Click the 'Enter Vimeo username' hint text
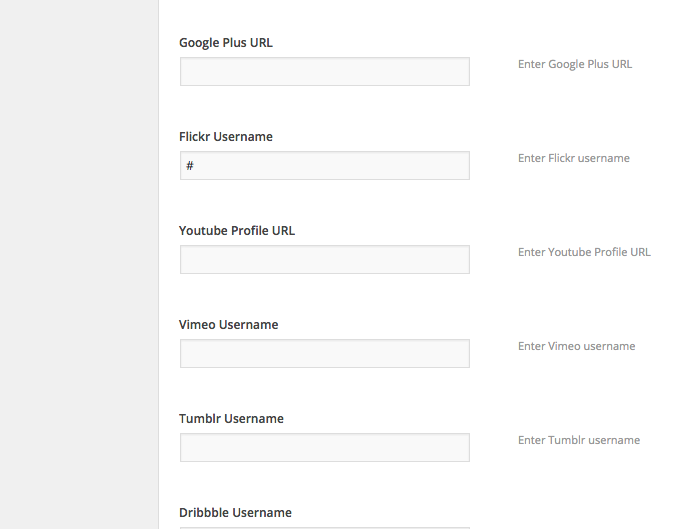 tap(577, 347)
